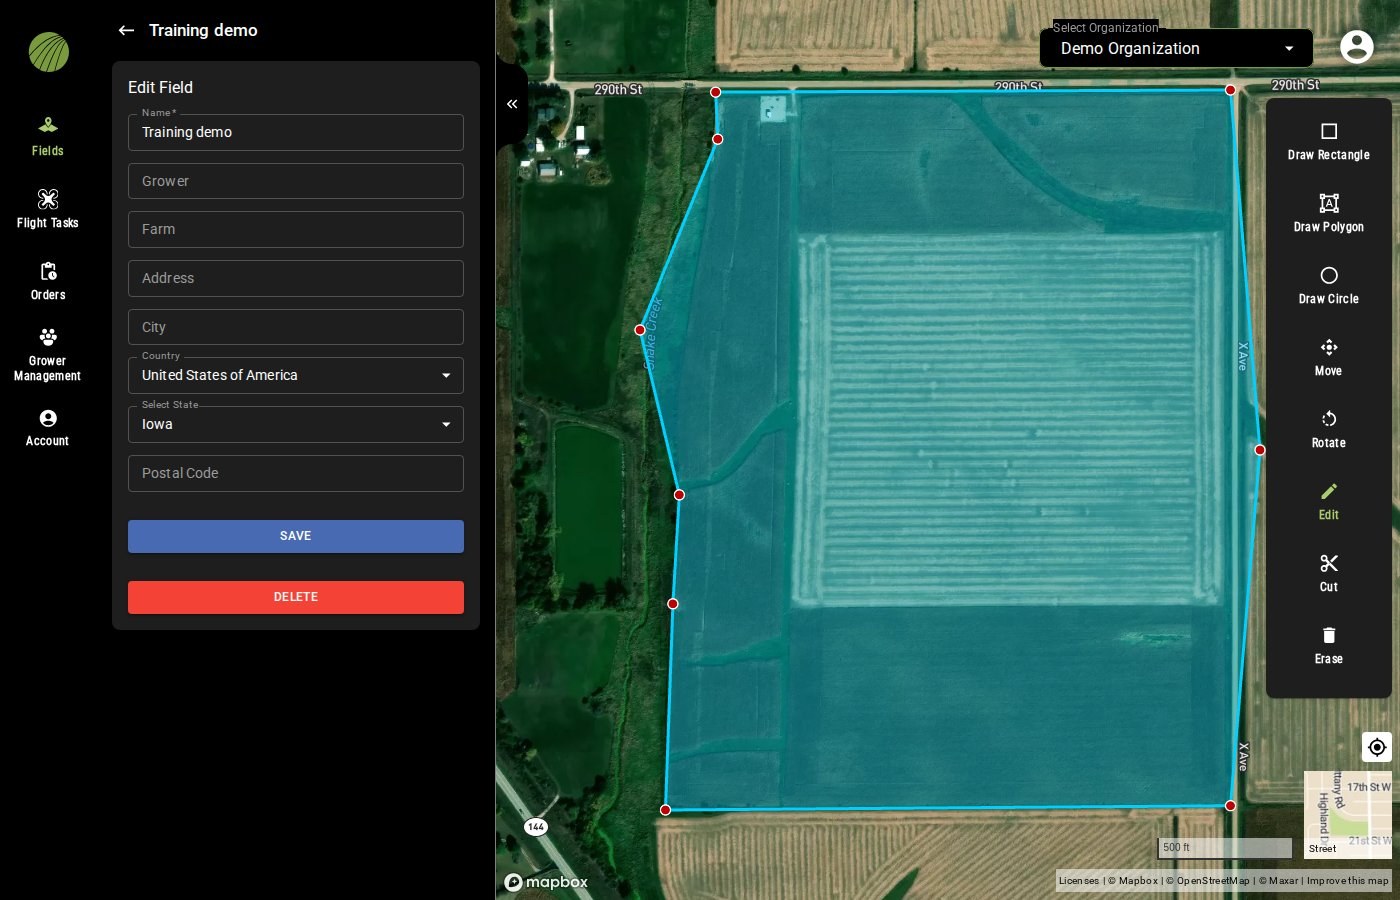Click the Grower input field

click(296, 181)
